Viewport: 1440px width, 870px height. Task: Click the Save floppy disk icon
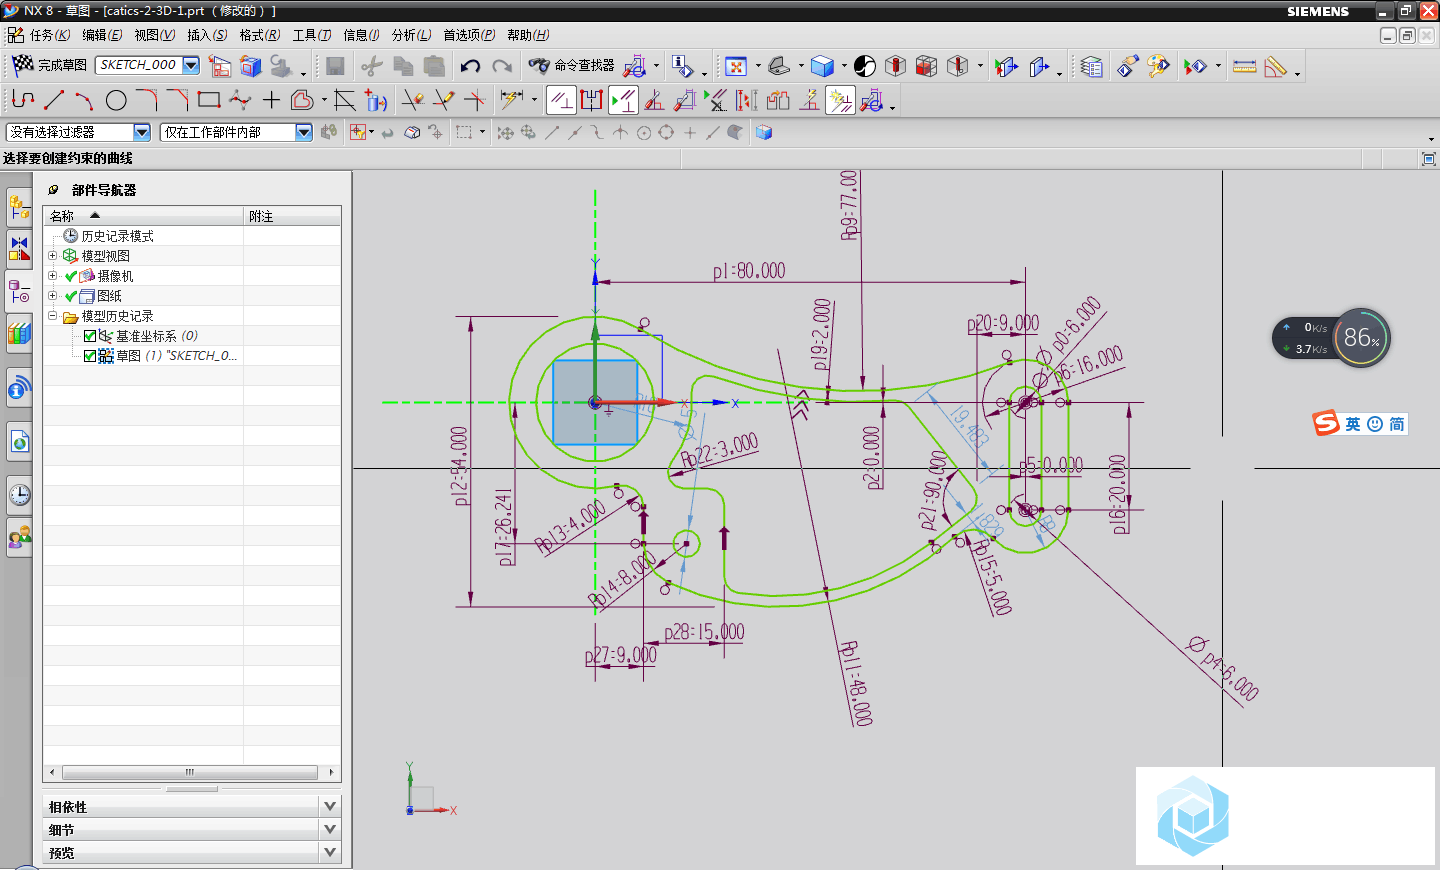tap(335, 66)
